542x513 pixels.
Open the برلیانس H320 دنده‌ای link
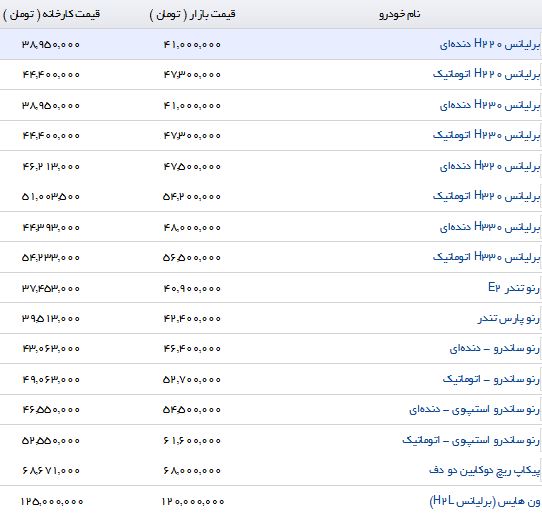(489, 166)
